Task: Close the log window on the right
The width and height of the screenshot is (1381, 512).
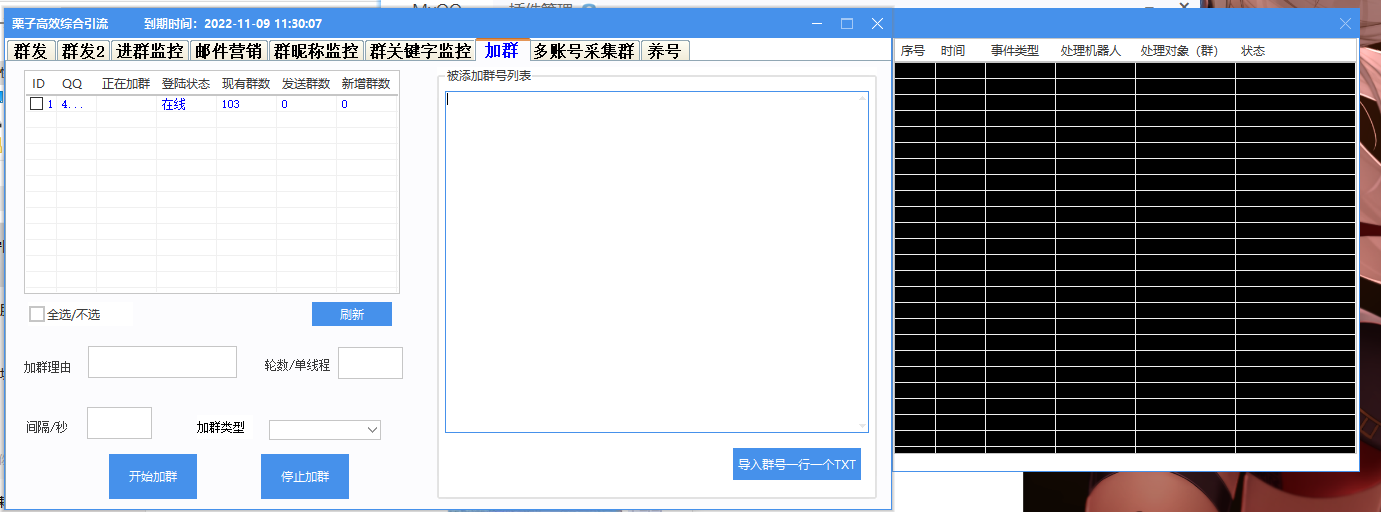Action: click(x=1345, y=23)
